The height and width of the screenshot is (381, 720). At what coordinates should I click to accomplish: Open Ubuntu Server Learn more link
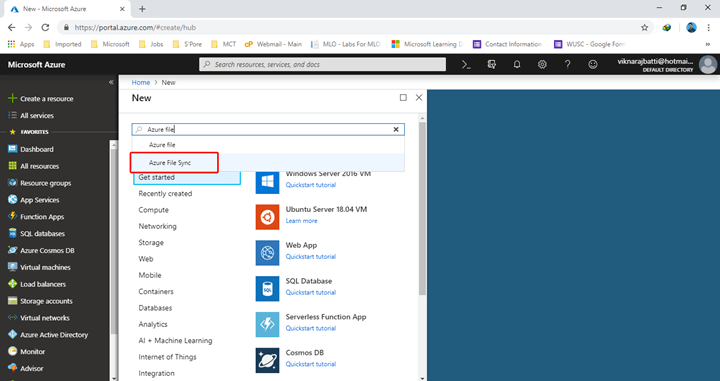(301, 221)
